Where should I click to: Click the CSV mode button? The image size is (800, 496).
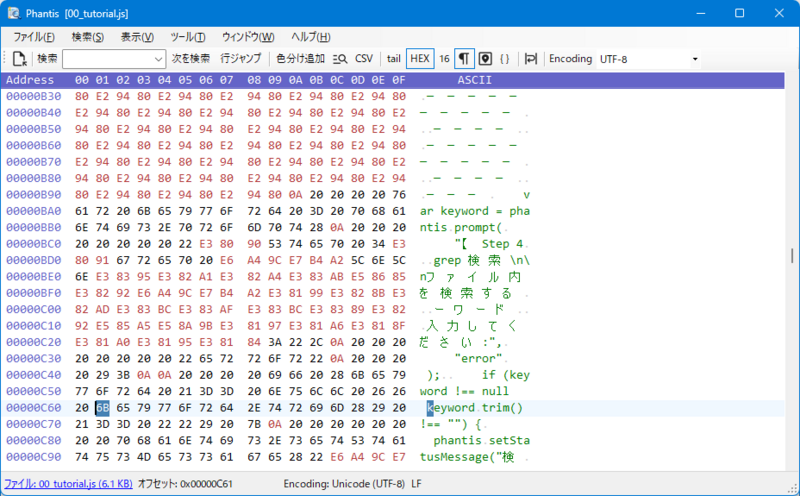coord(364,59)
